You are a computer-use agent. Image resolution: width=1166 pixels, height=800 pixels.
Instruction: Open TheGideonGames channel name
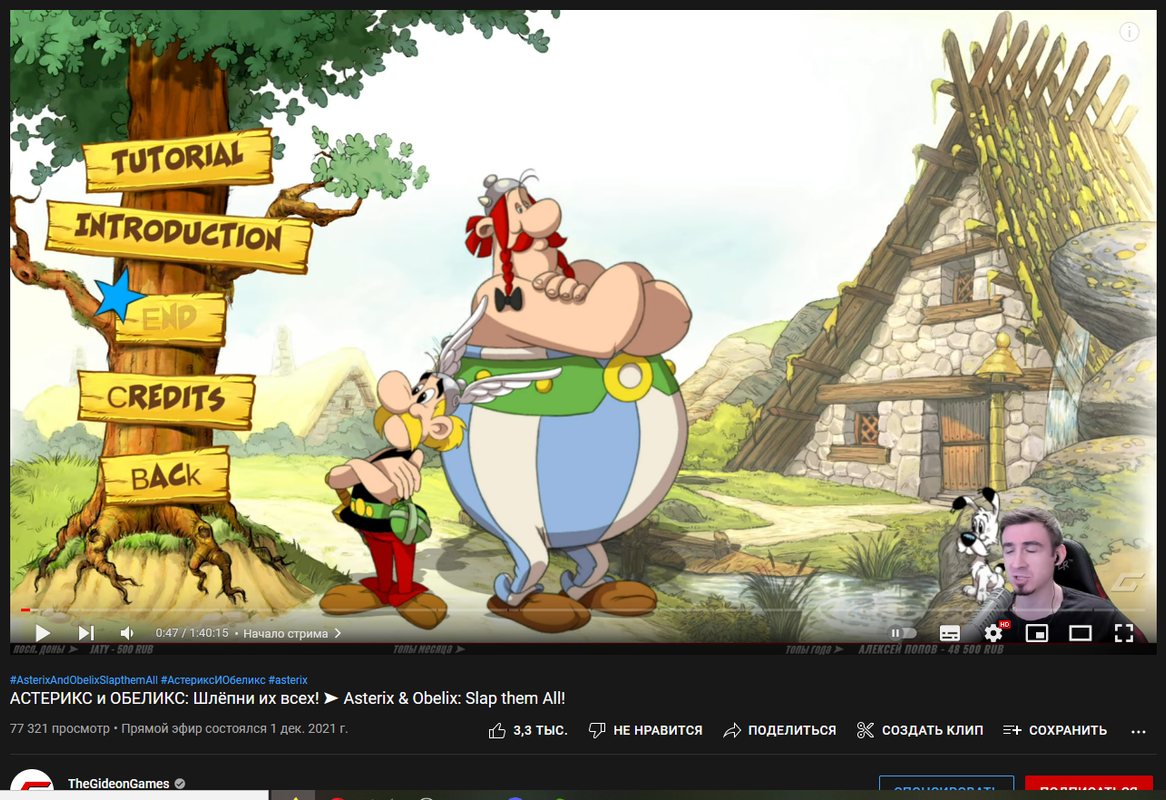118,784
